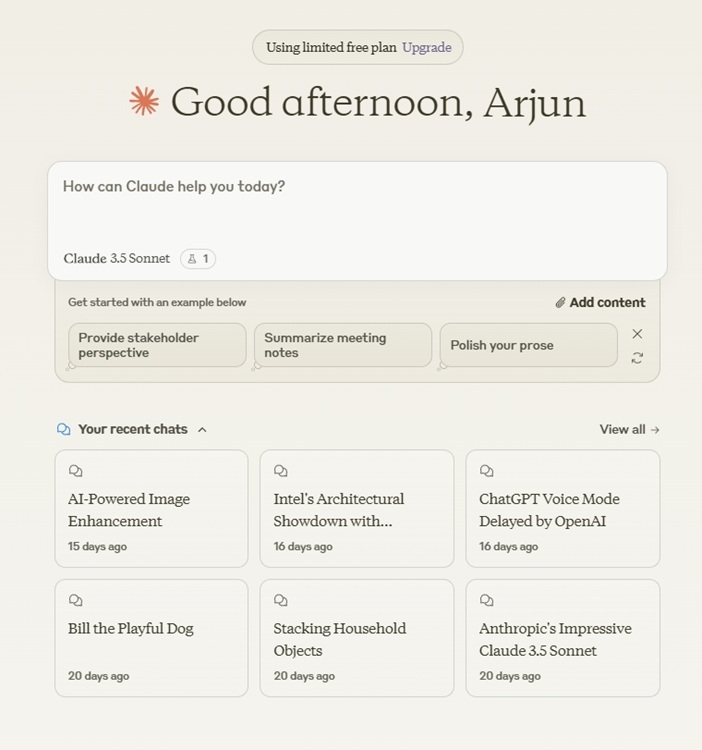Click chat icon on Bill the Playful Dog card
Image resolution: width=702 pixels, height=750 pixels.
tap(76, 600)
